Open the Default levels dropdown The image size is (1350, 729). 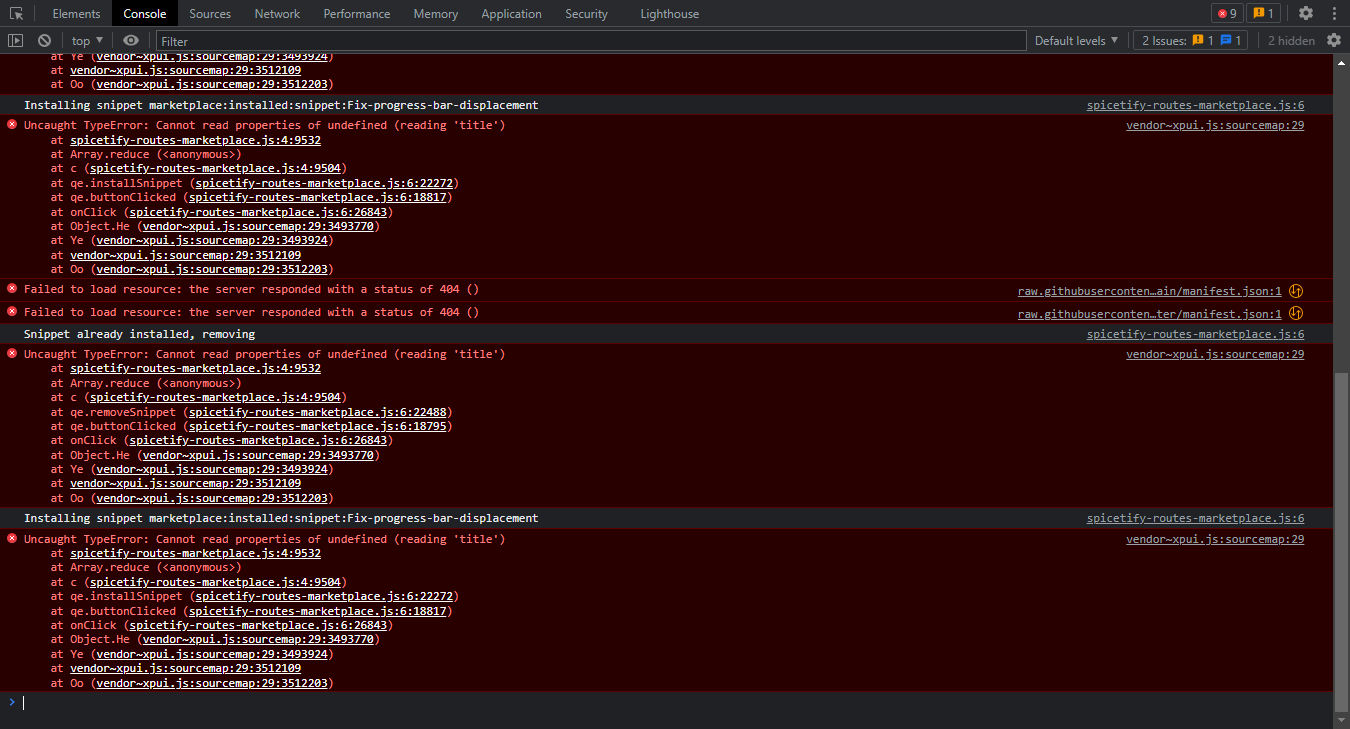pos(1075,40)
